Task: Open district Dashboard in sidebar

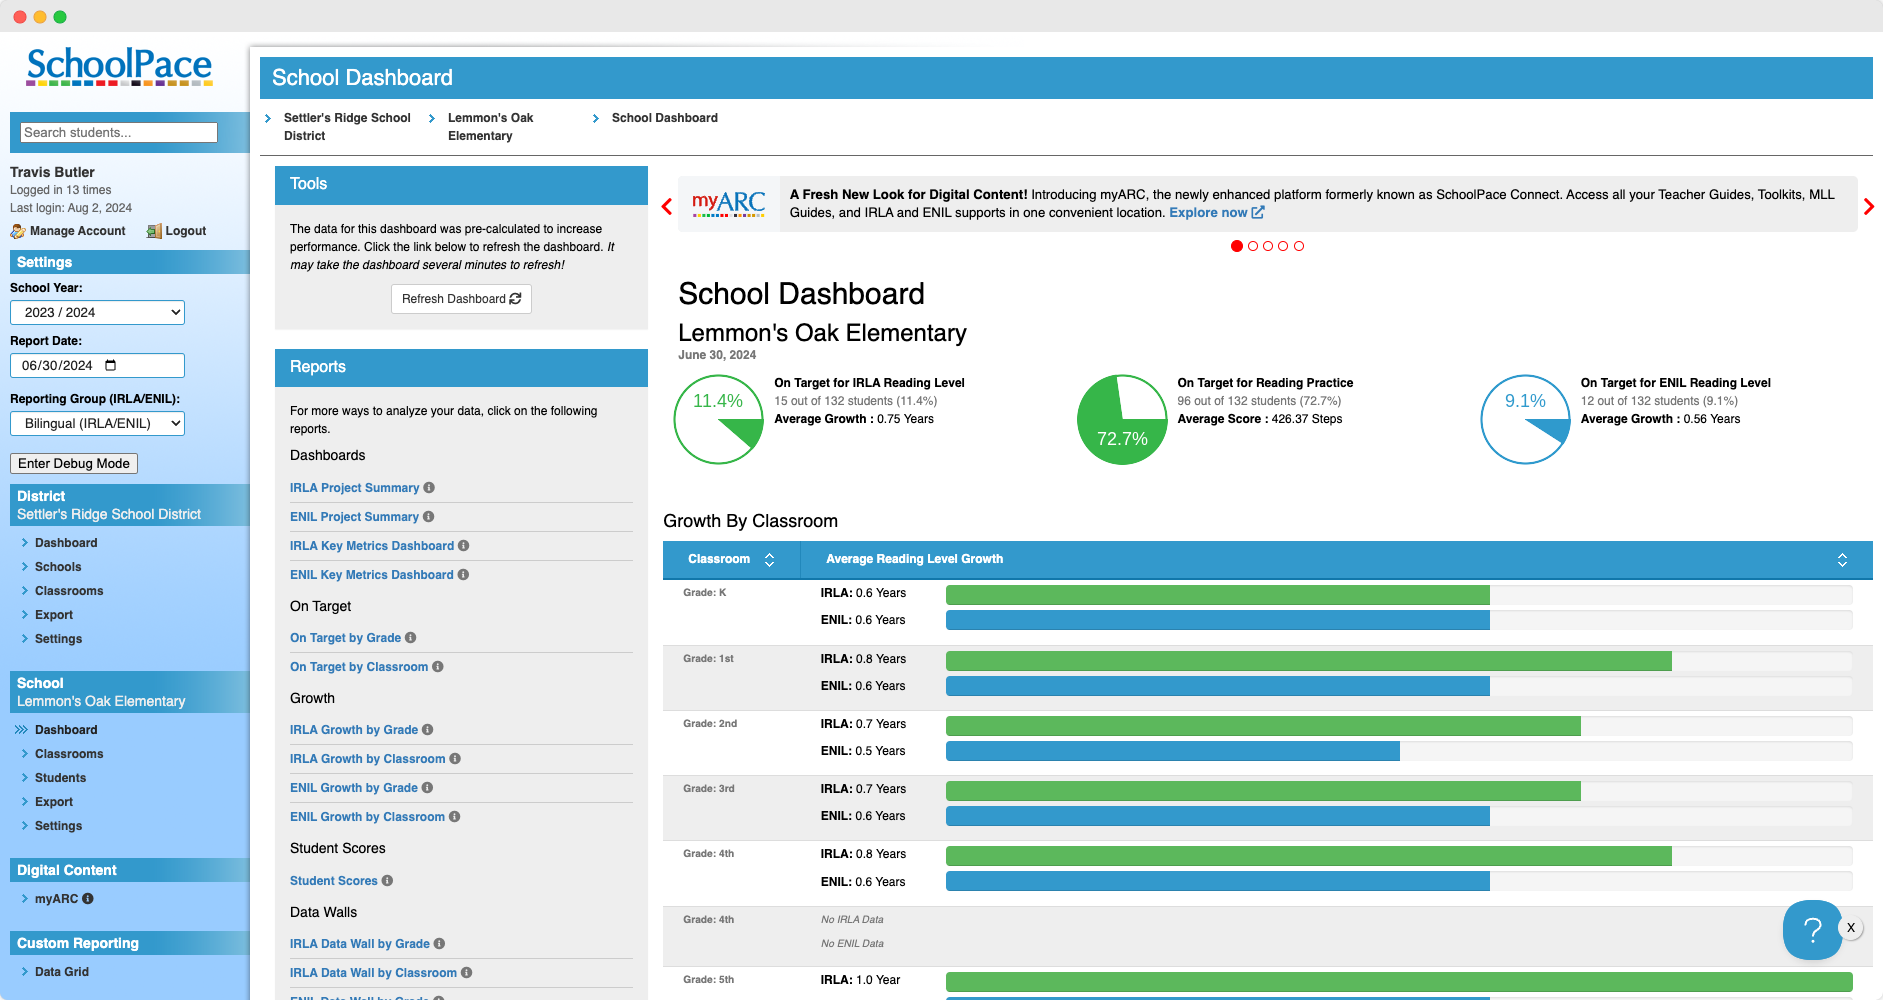Action: click(66, 543)
